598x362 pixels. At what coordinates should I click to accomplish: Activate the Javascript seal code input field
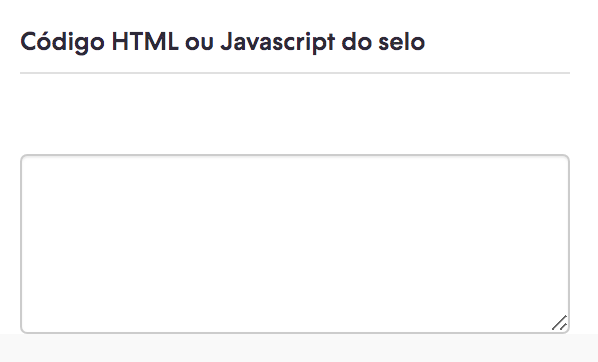(x=295, y=244)
